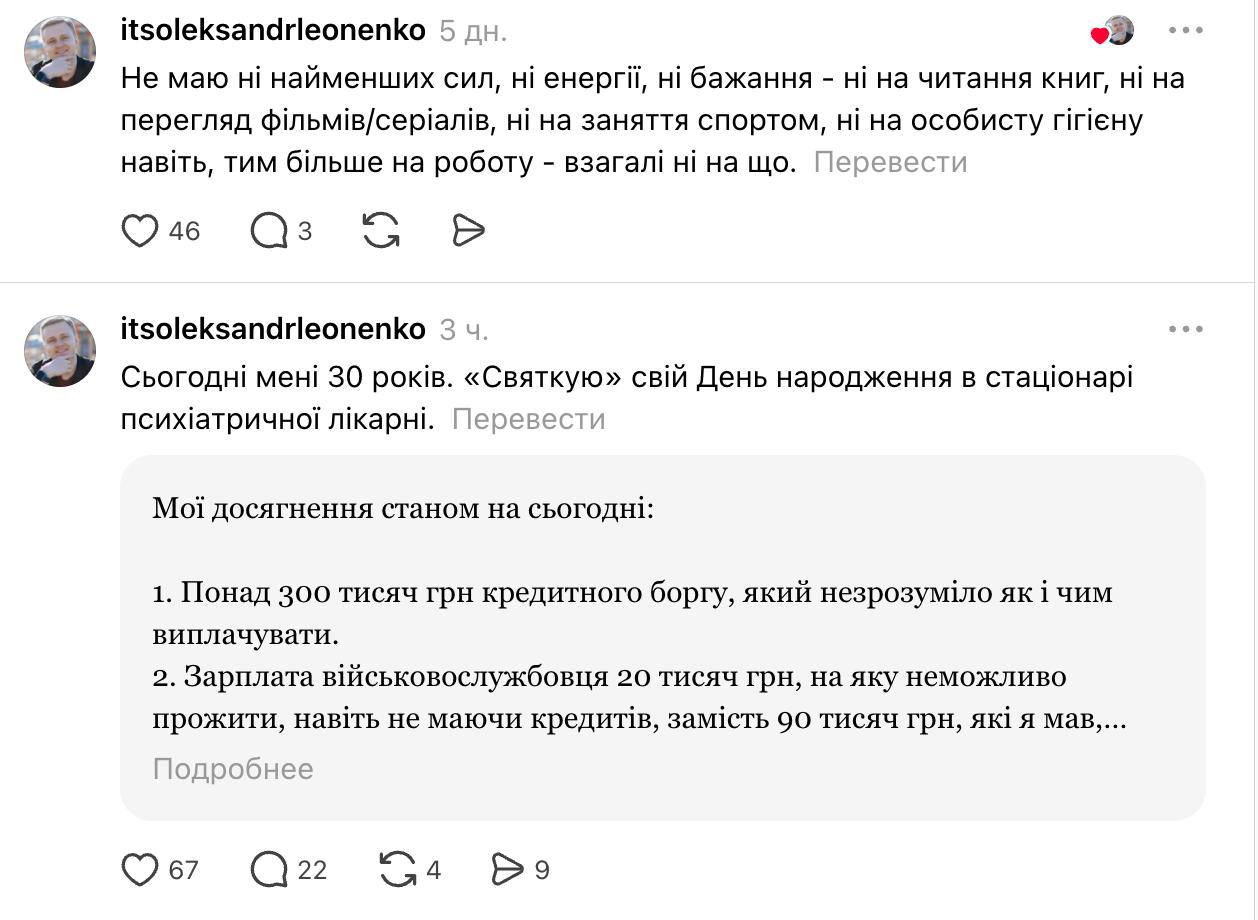Open the three-dot menu on the first post
1258x920 pixels.
click(1186, 30)
